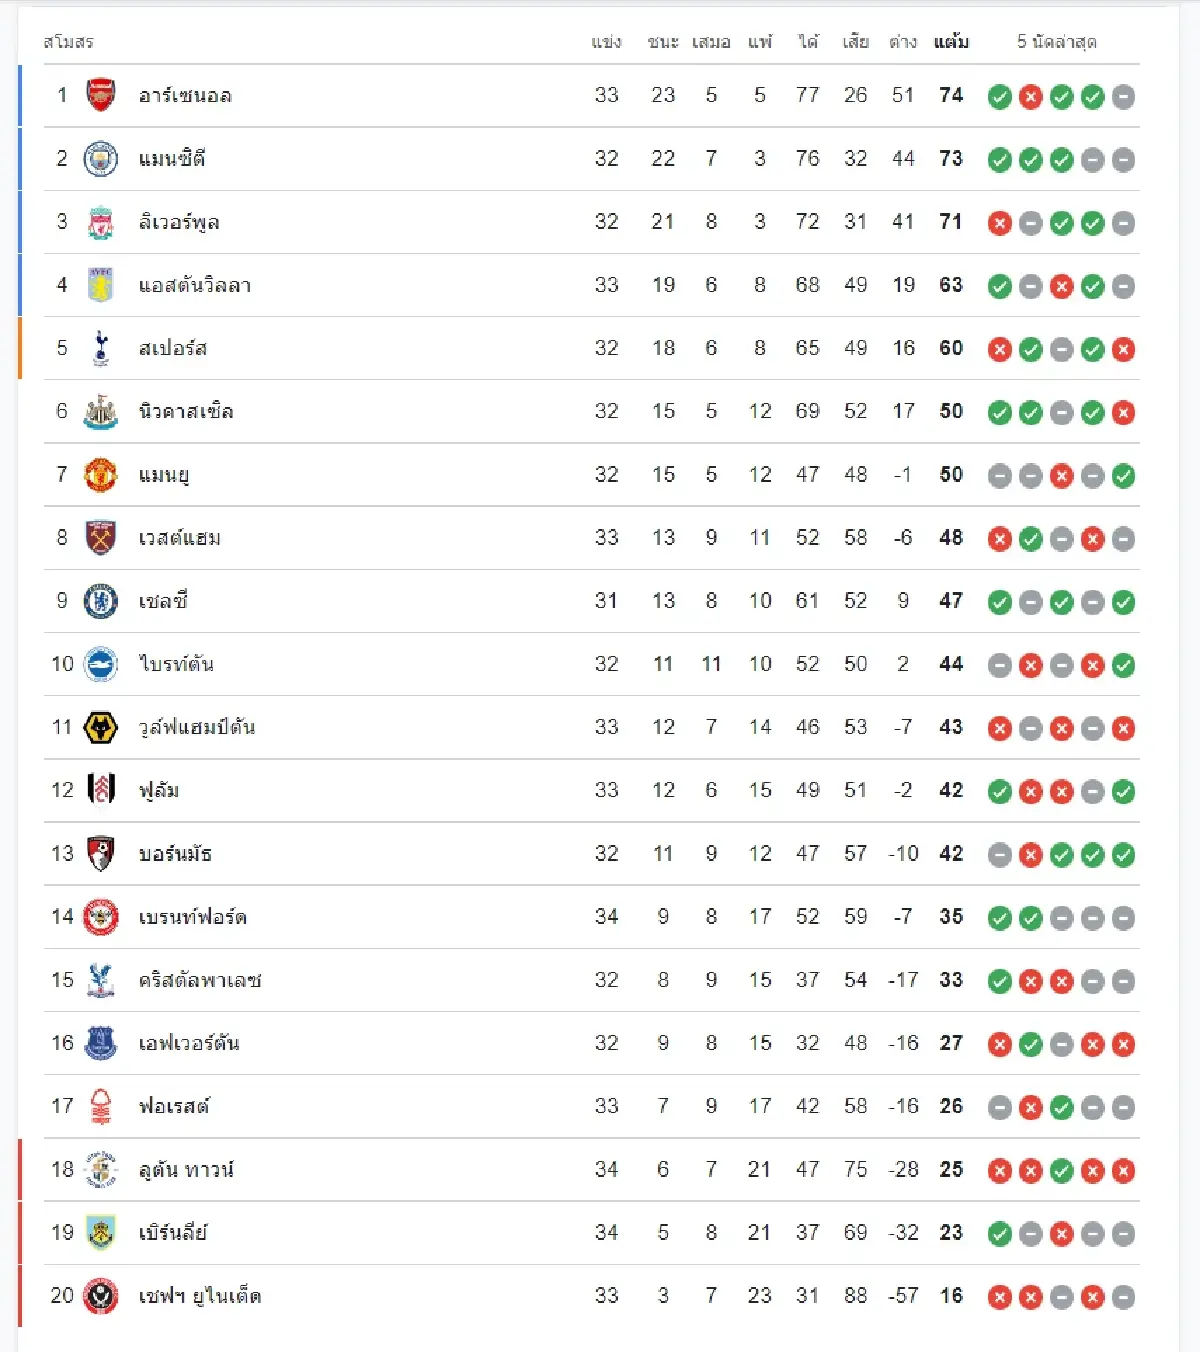Click the Sheffield United crest
The image size is (1200, 1352).
coord(100,1296)
